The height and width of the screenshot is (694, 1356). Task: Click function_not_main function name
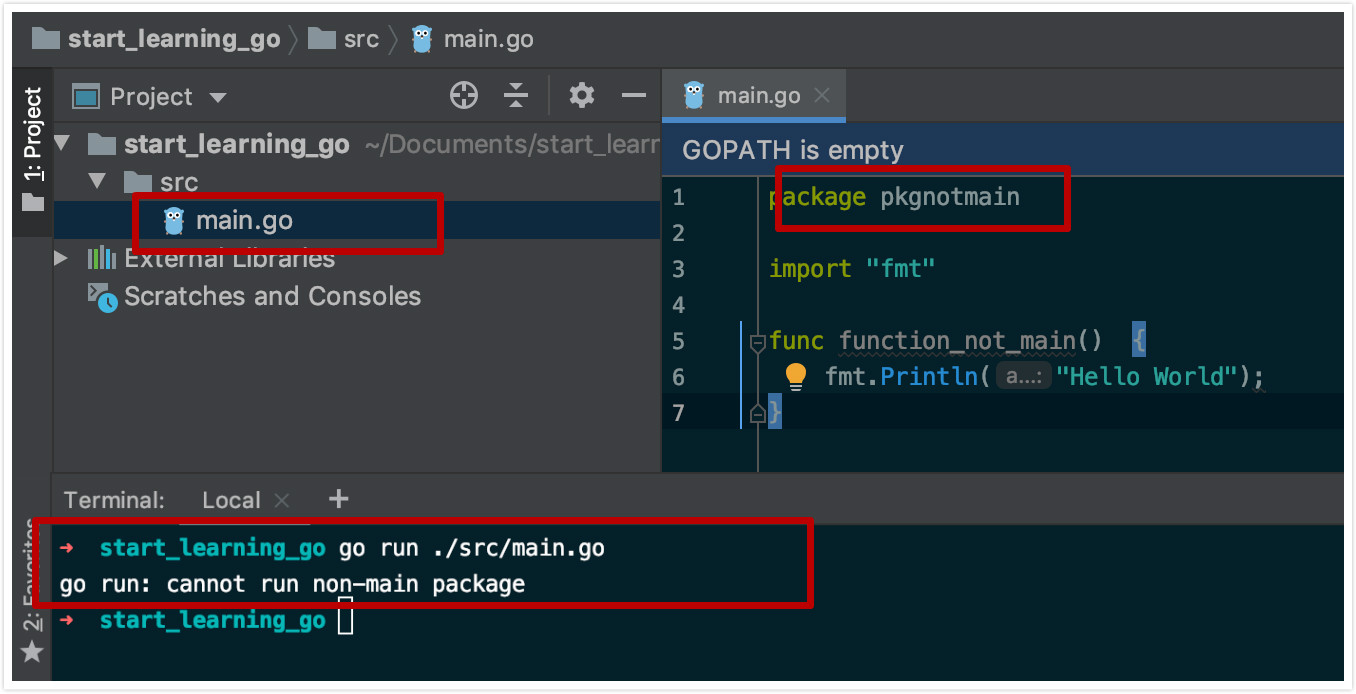957,341
